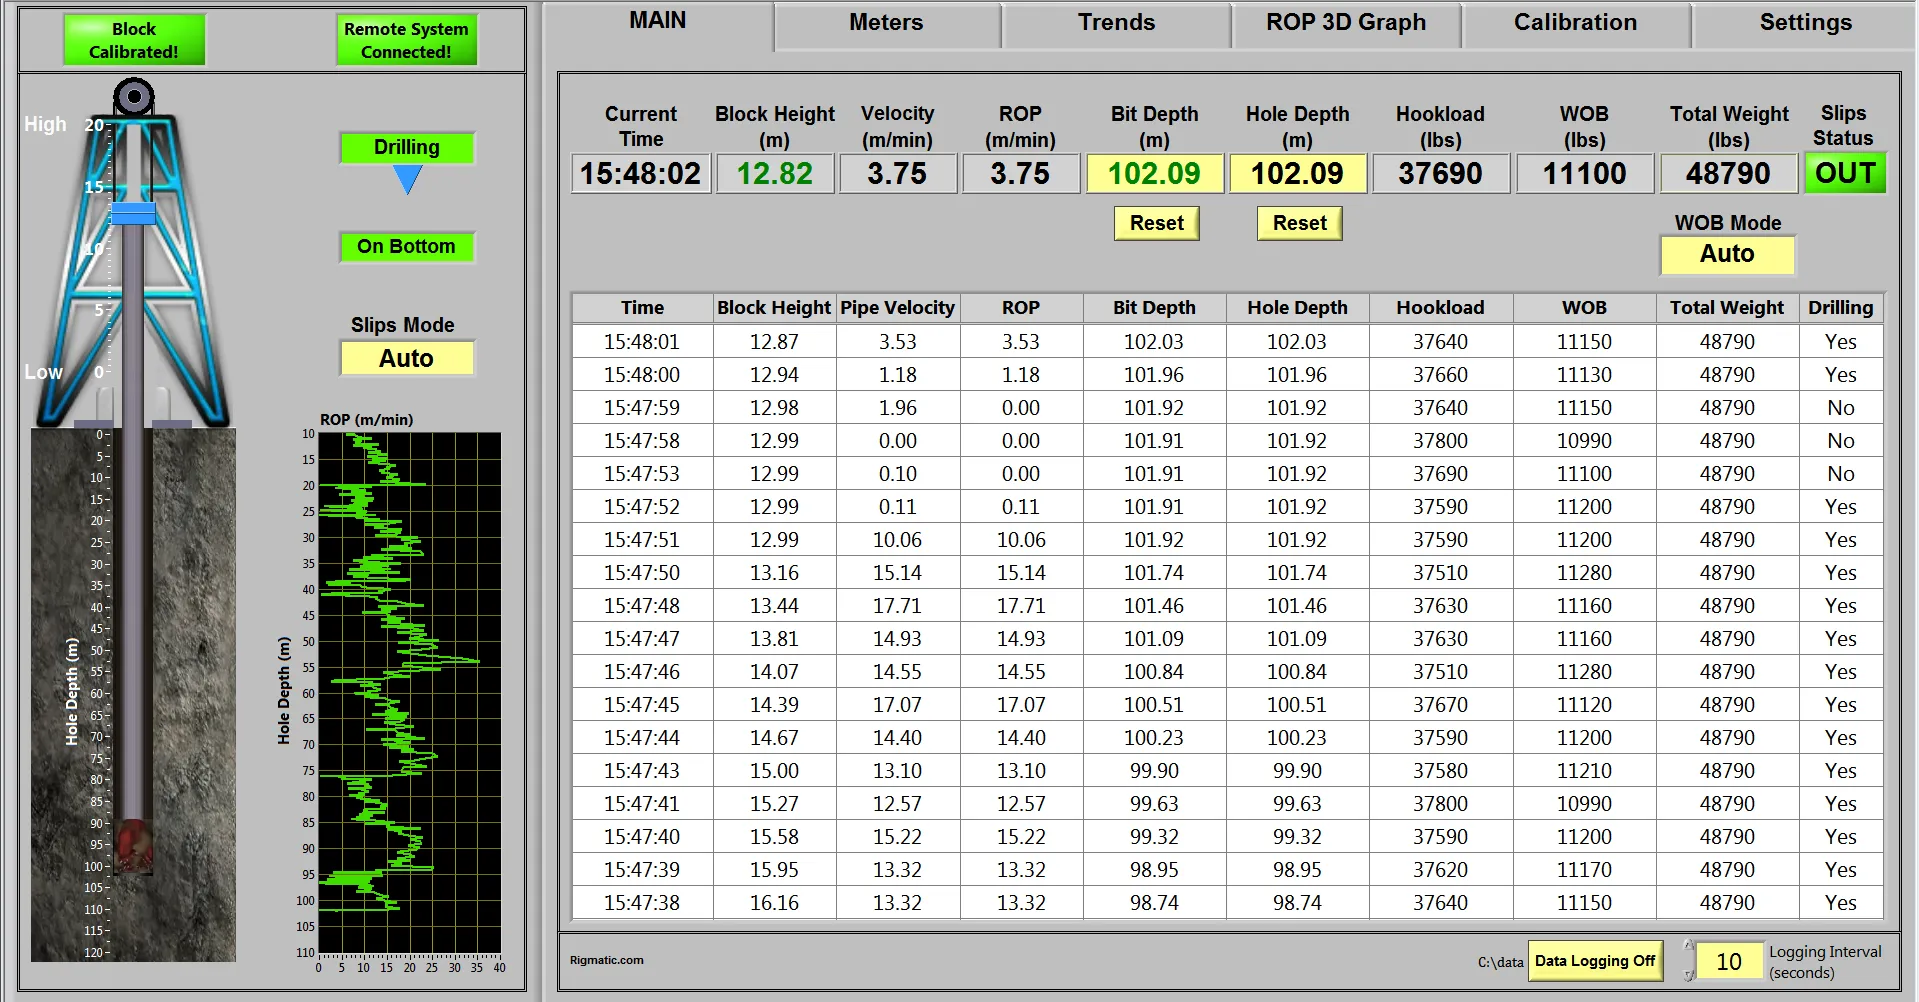Open the ROP 3D Graph tab
The height and width of the screenshot is (1002, 1919).
(1346, 23)
